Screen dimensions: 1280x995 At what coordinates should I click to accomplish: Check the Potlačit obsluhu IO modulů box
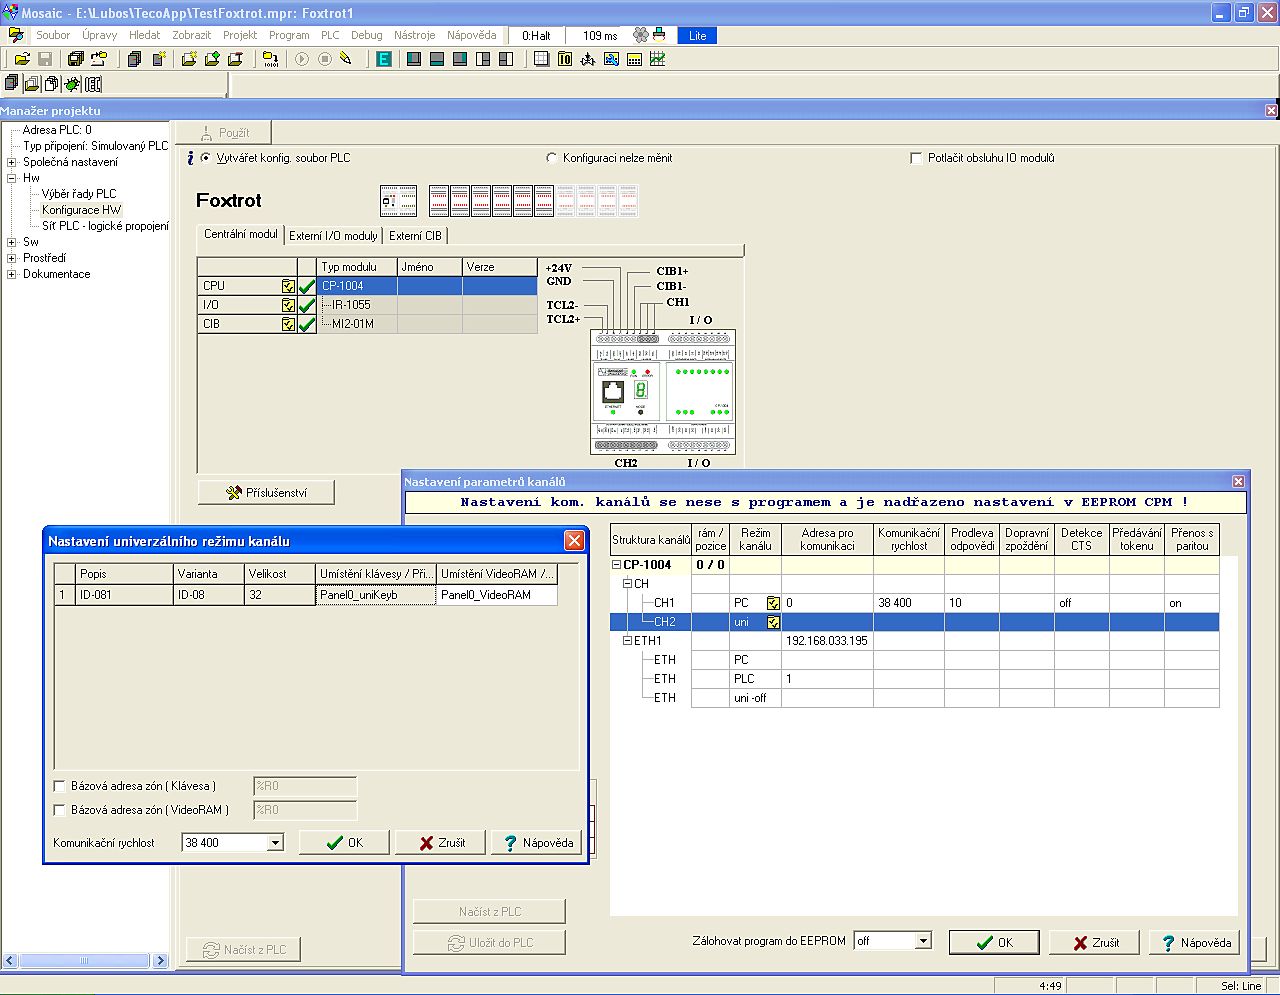point(916,158)
